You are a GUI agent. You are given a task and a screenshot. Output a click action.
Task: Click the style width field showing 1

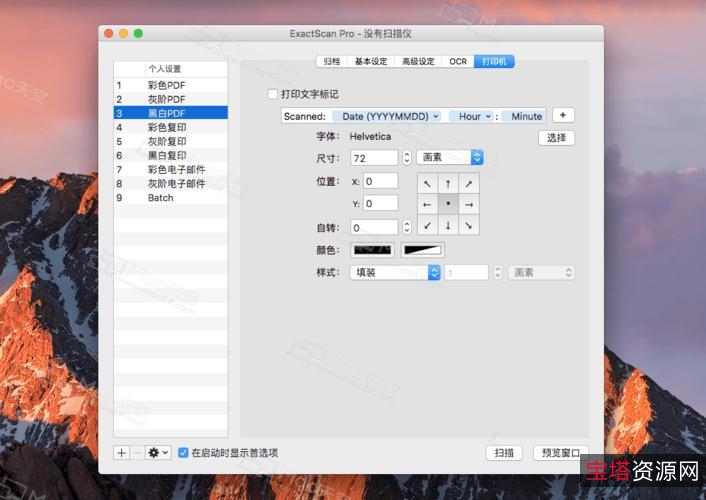[466, 272]
